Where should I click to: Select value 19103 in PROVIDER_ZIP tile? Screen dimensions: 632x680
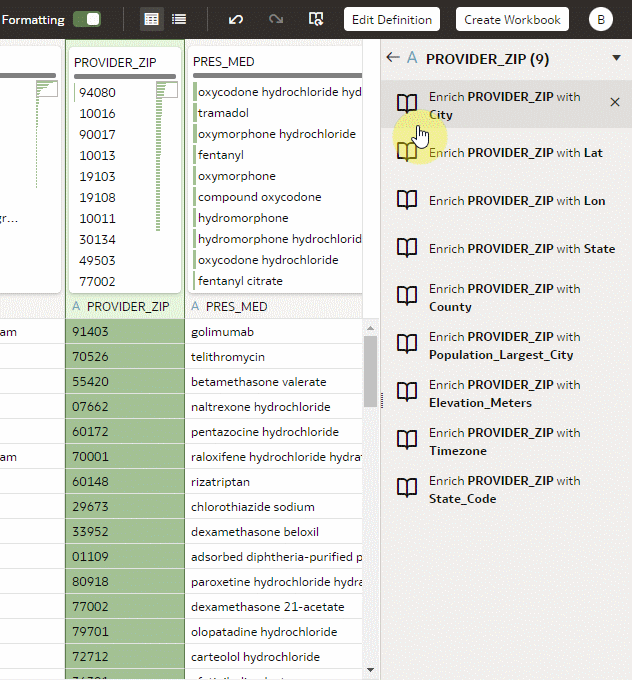pos(97,177)
